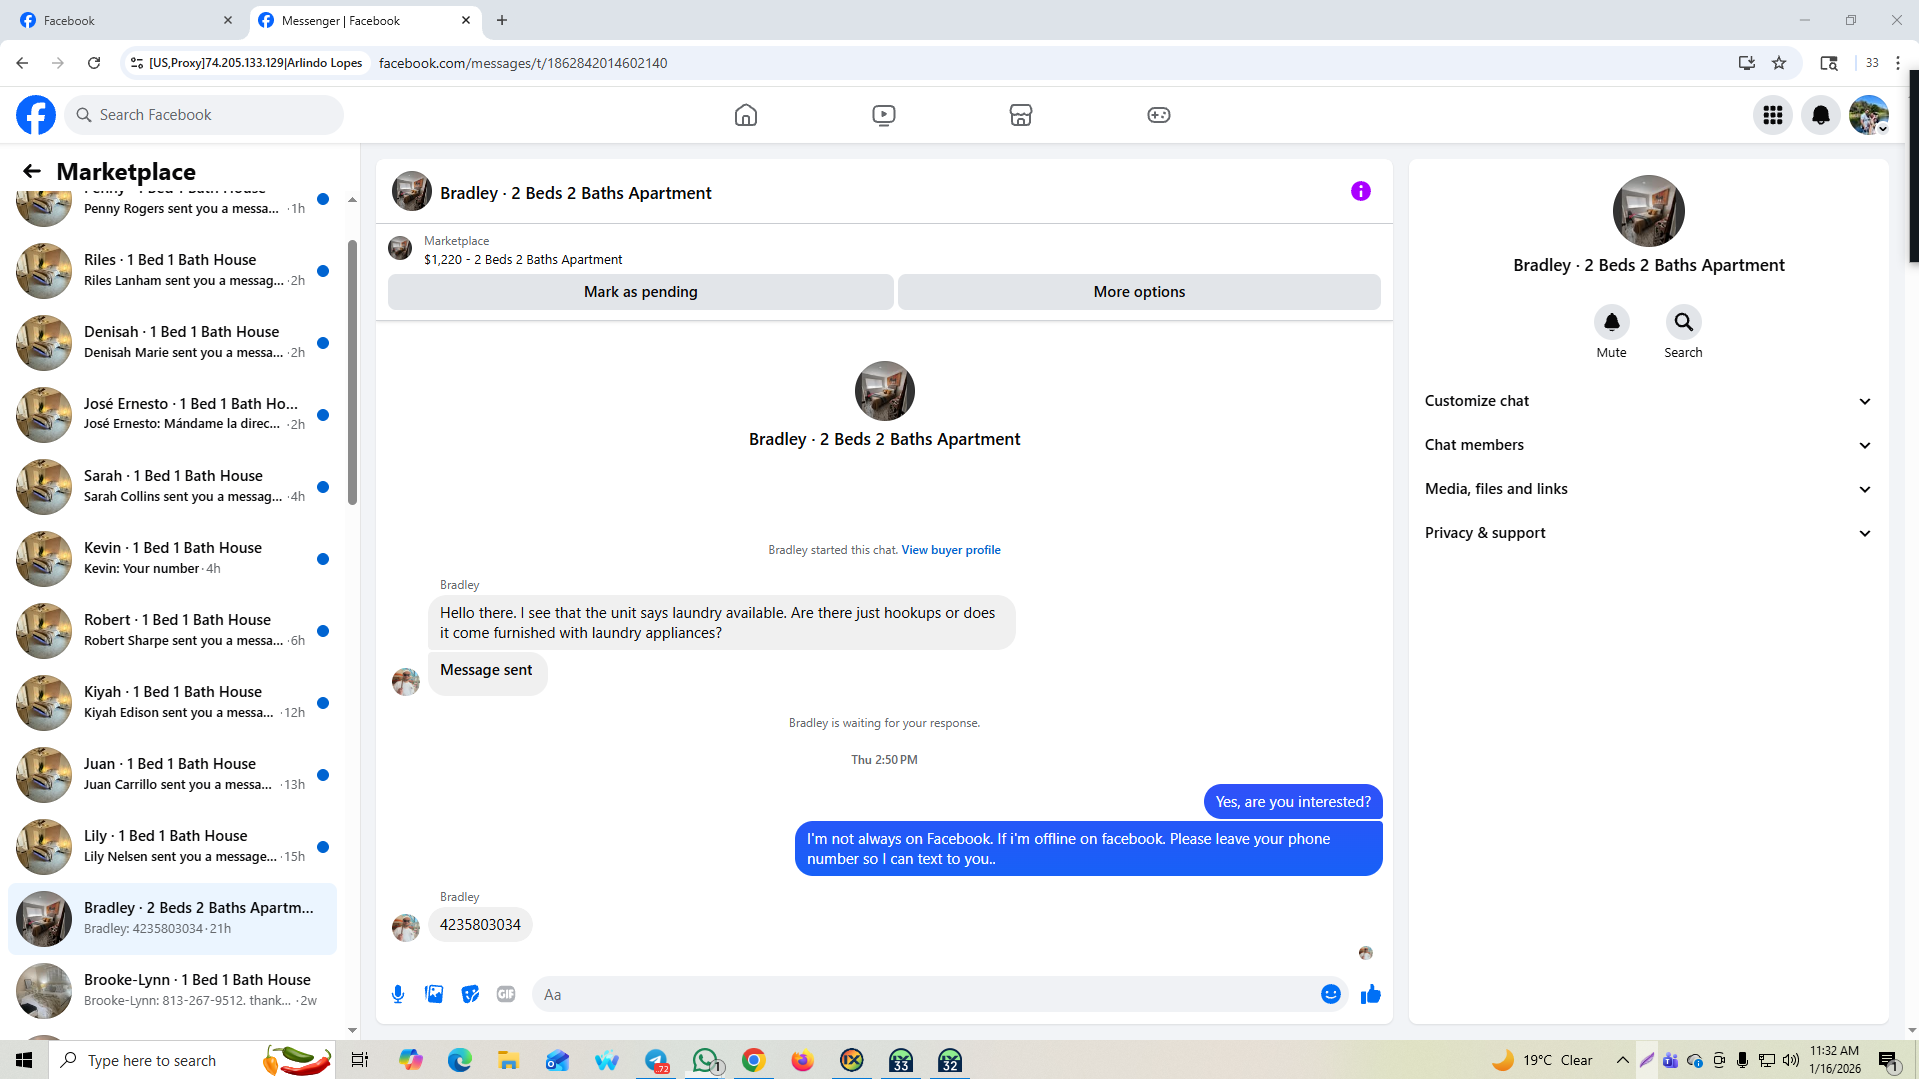Image resolution: width=1919 pixels, height=1079 pixels.
Task: Open Windows Start menu
Action: [24, 1060]
